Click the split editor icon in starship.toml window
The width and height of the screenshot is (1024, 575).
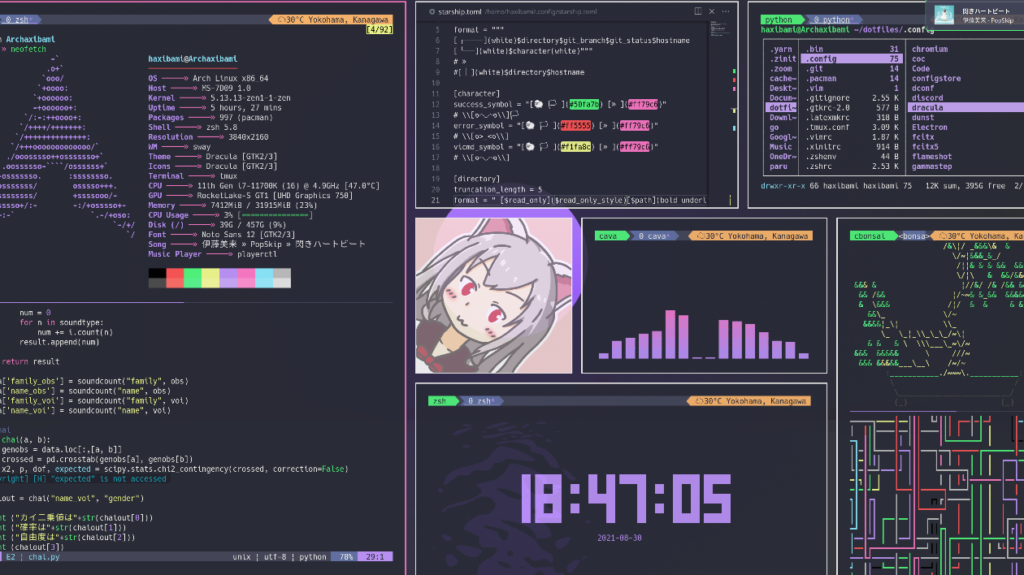[698, 11]
